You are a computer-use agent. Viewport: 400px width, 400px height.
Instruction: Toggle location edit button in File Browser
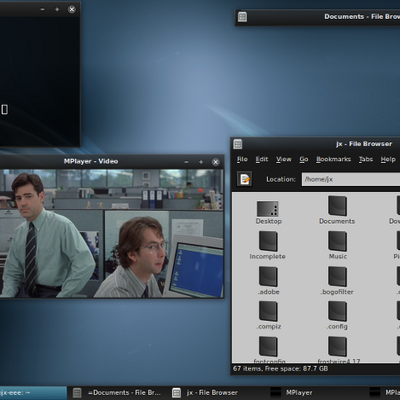244,179
